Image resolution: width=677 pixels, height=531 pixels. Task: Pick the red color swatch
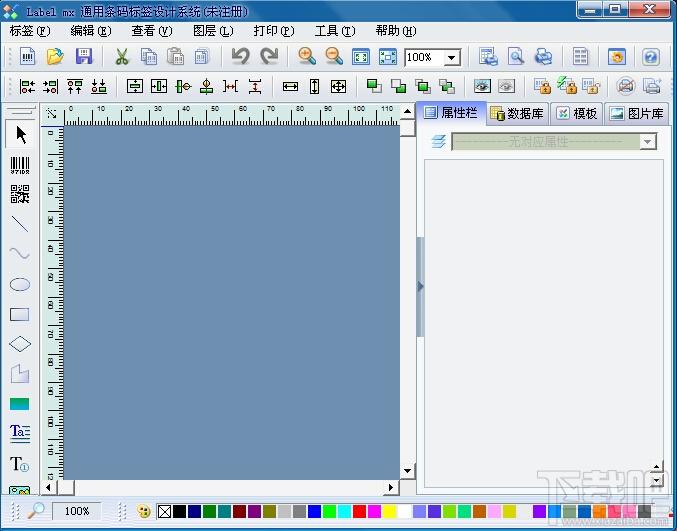[x=359, y=512]
